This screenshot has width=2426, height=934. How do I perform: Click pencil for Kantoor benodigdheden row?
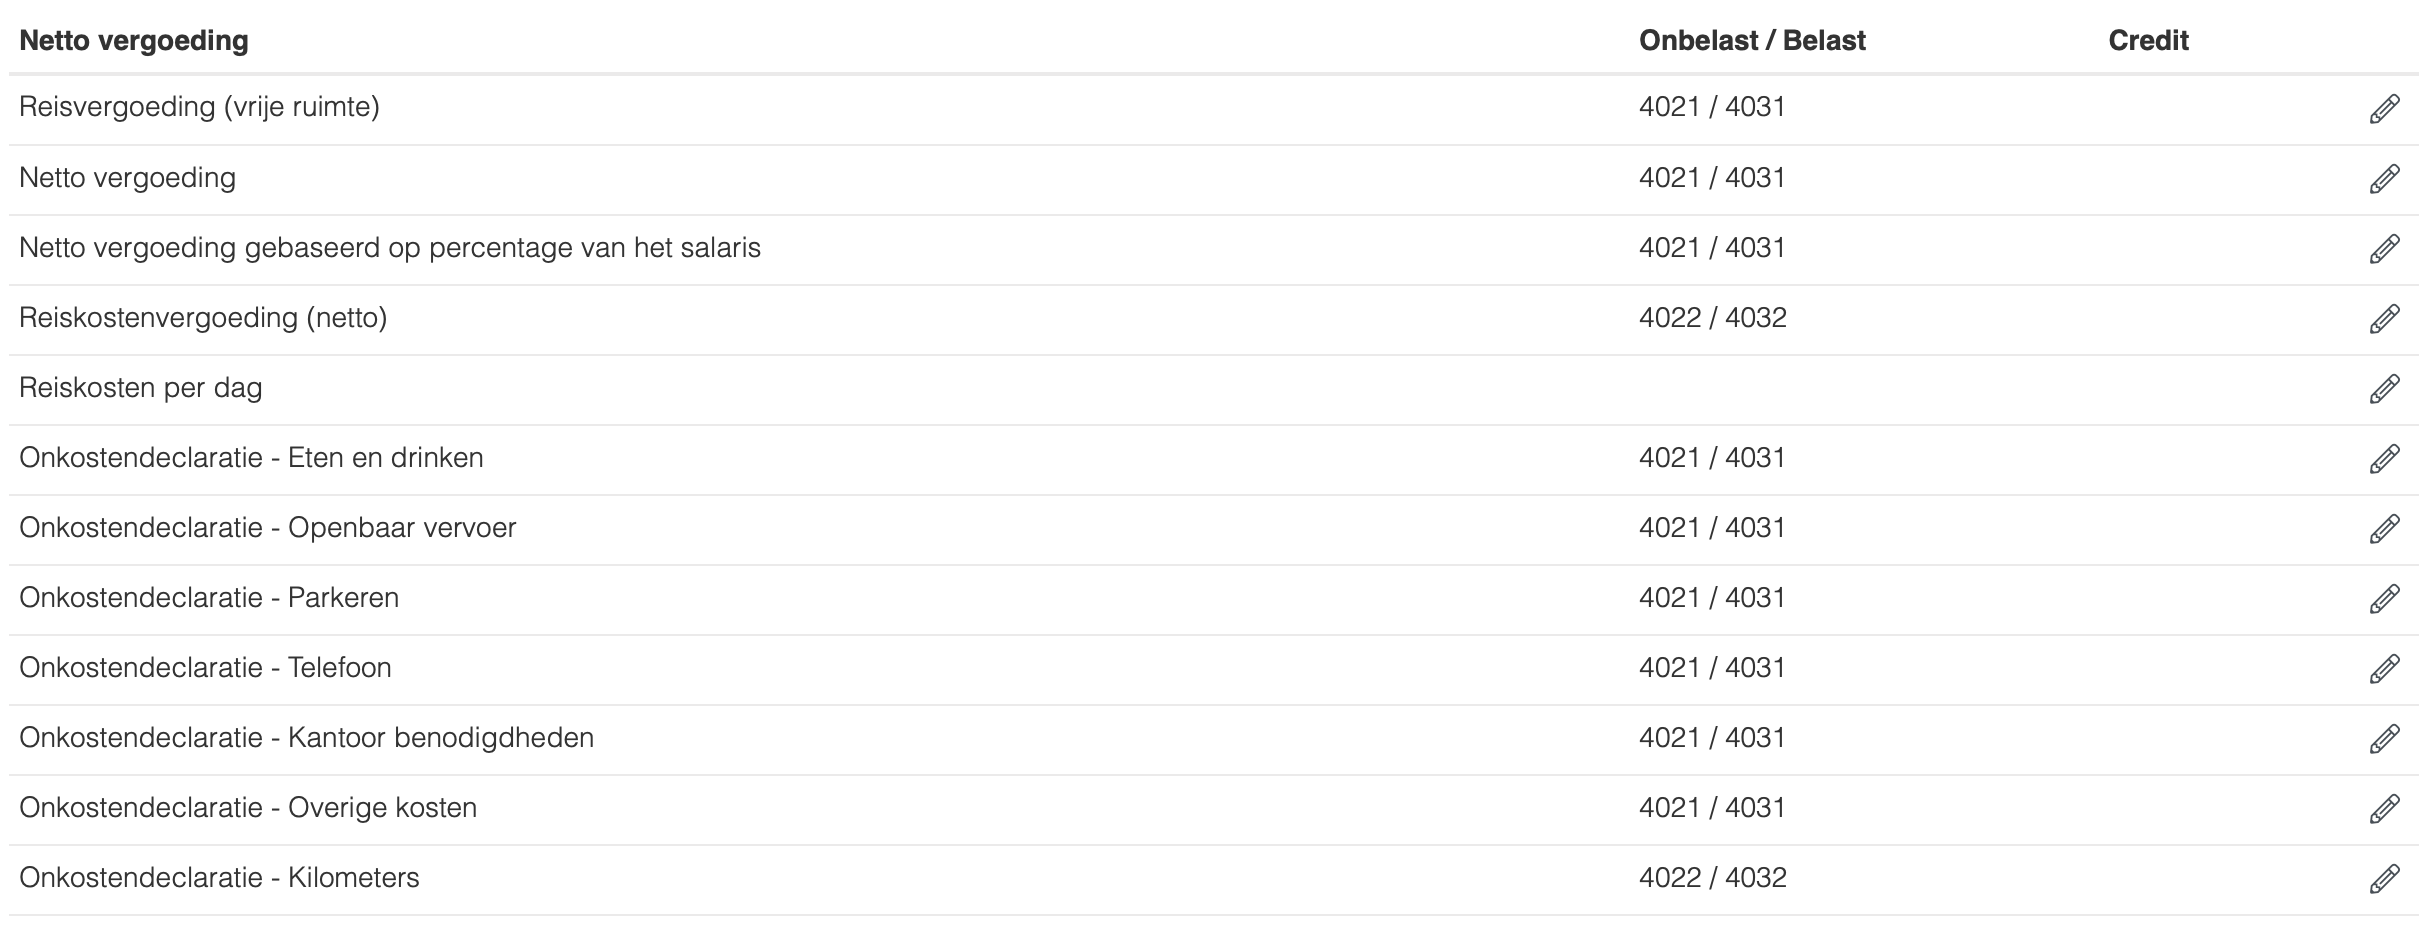tap(2384, 739)
